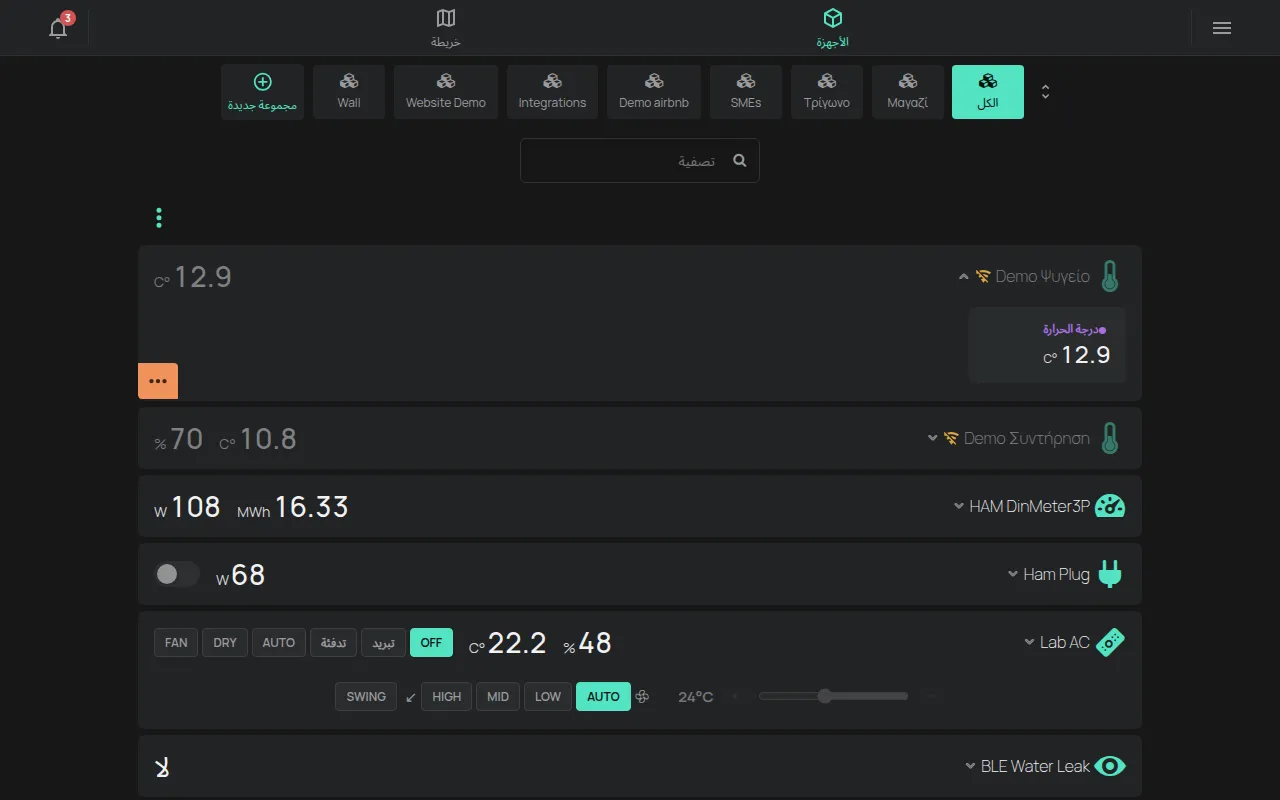Open the green three-dot options menu
Image resolution: width=1280 pixels, height=800 pixels.
coord(159,218)
